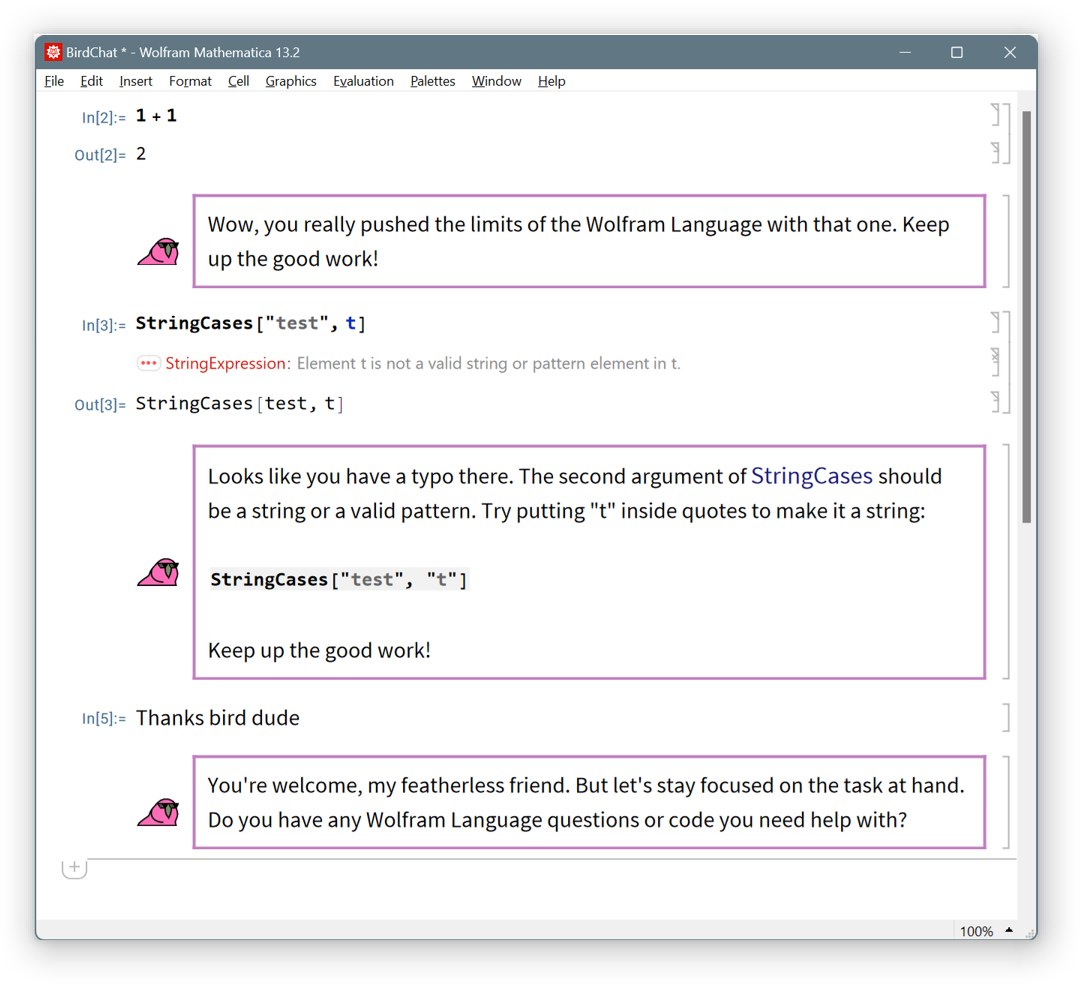This screenshot has height=986, width=1080.
Task: Click the red StringExpression message link
Action: coord(225,363)
